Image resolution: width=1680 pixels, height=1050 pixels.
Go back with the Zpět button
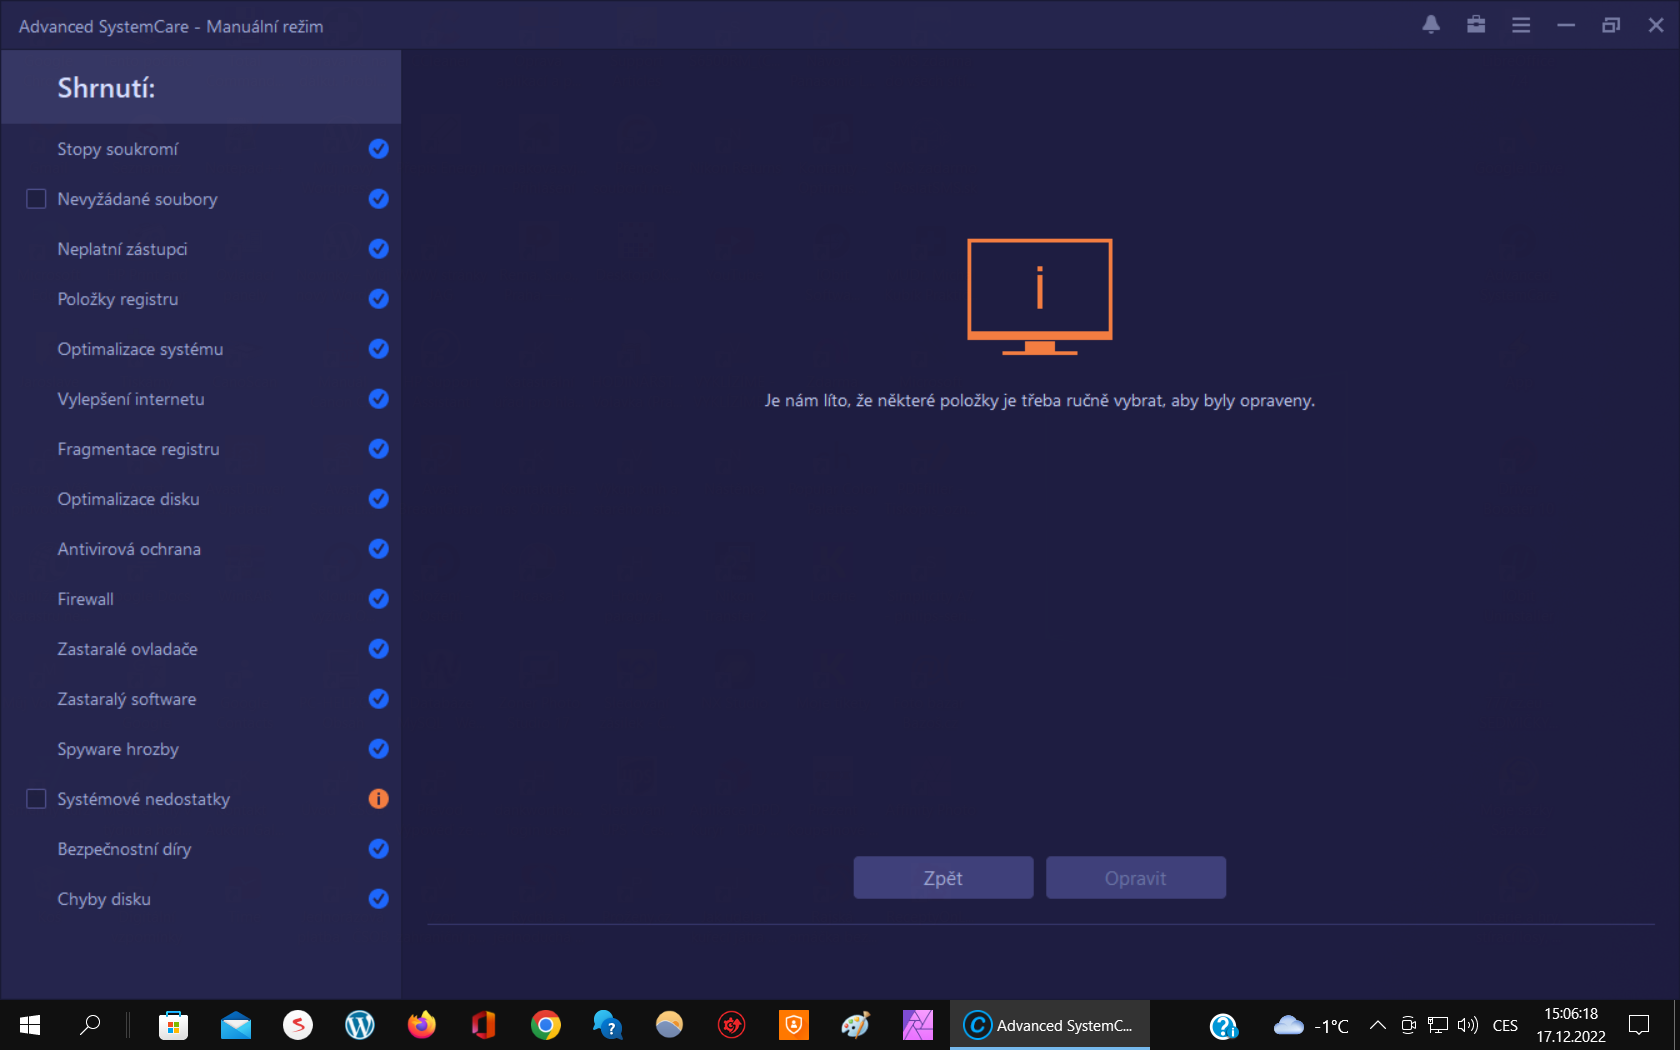[943, 878]
